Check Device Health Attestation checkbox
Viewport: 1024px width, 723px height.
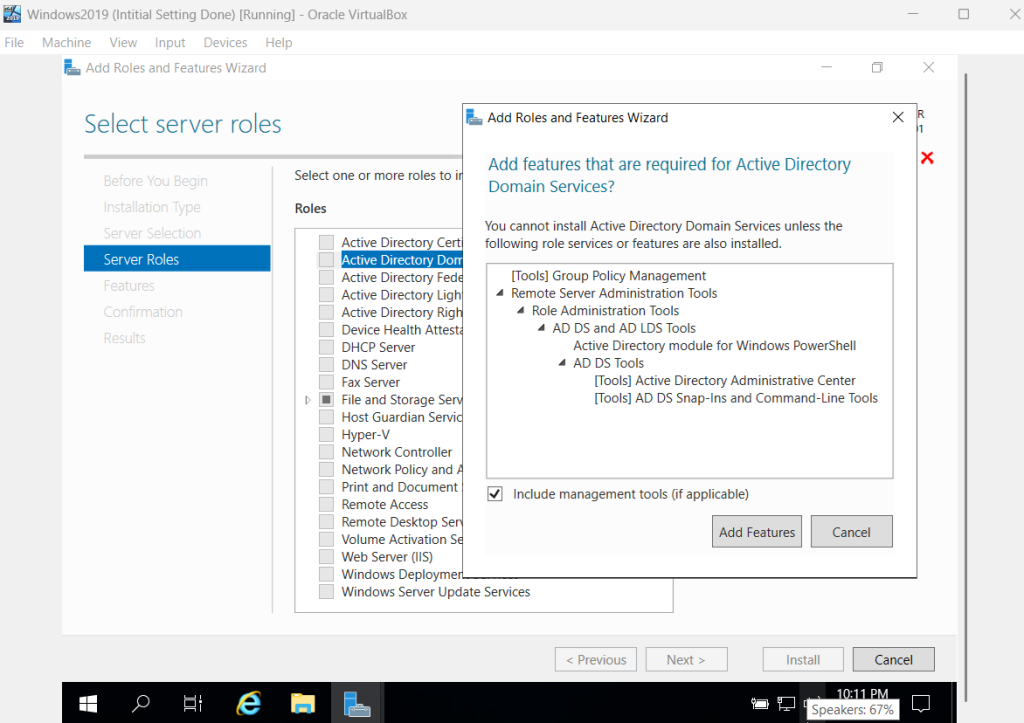(x=327, y=330)
